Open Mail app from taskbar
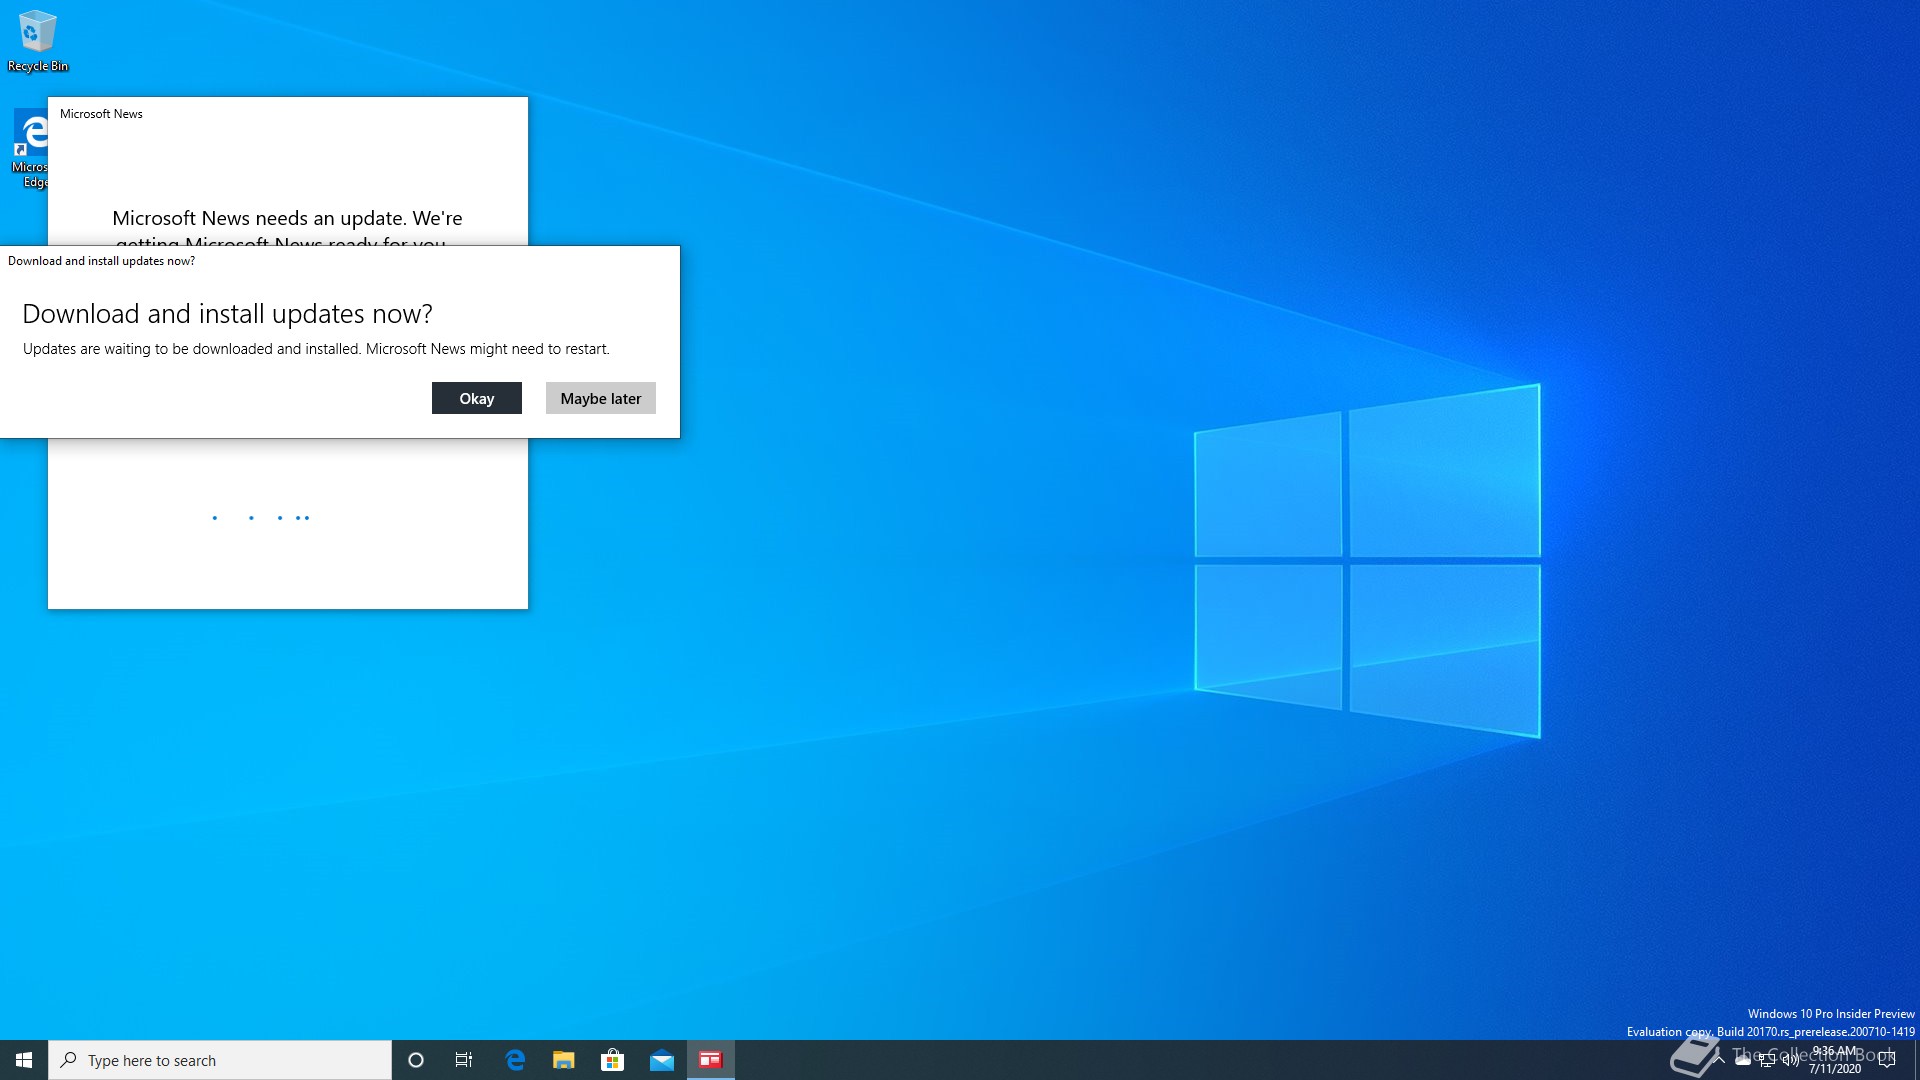The height and width of the screenshot is (1080, 1920). (x=662, y=1060)
